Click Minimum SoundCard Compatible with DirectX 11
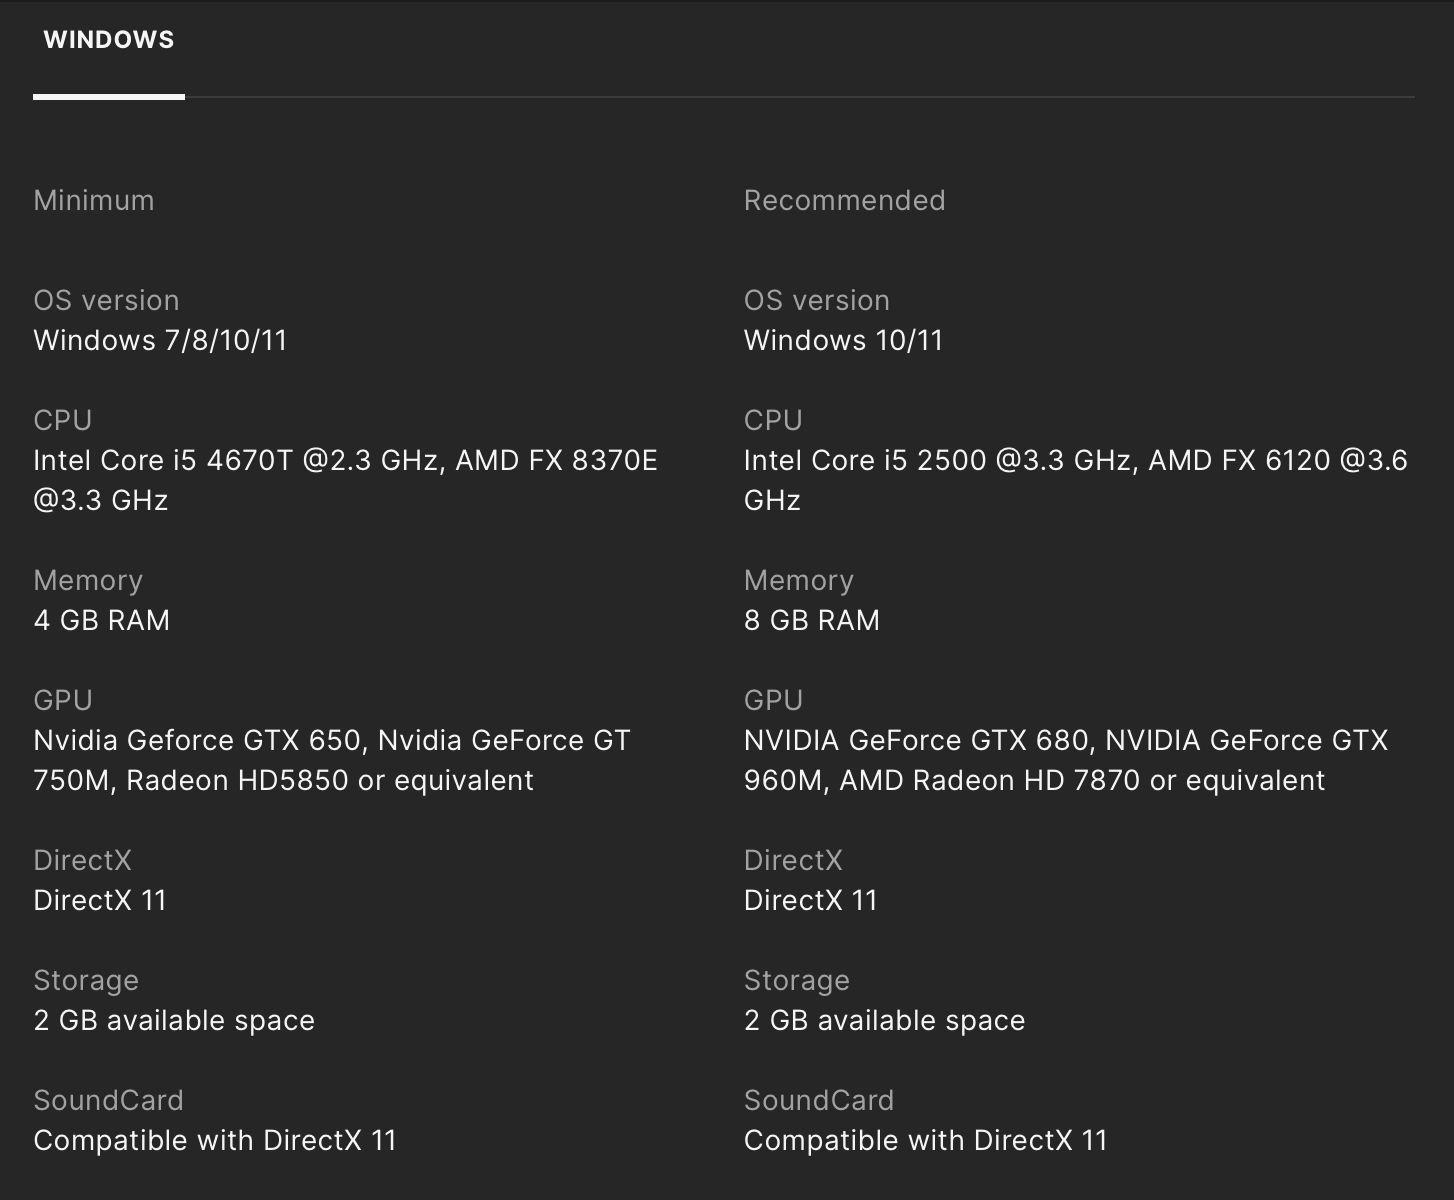 [215, 1140]
